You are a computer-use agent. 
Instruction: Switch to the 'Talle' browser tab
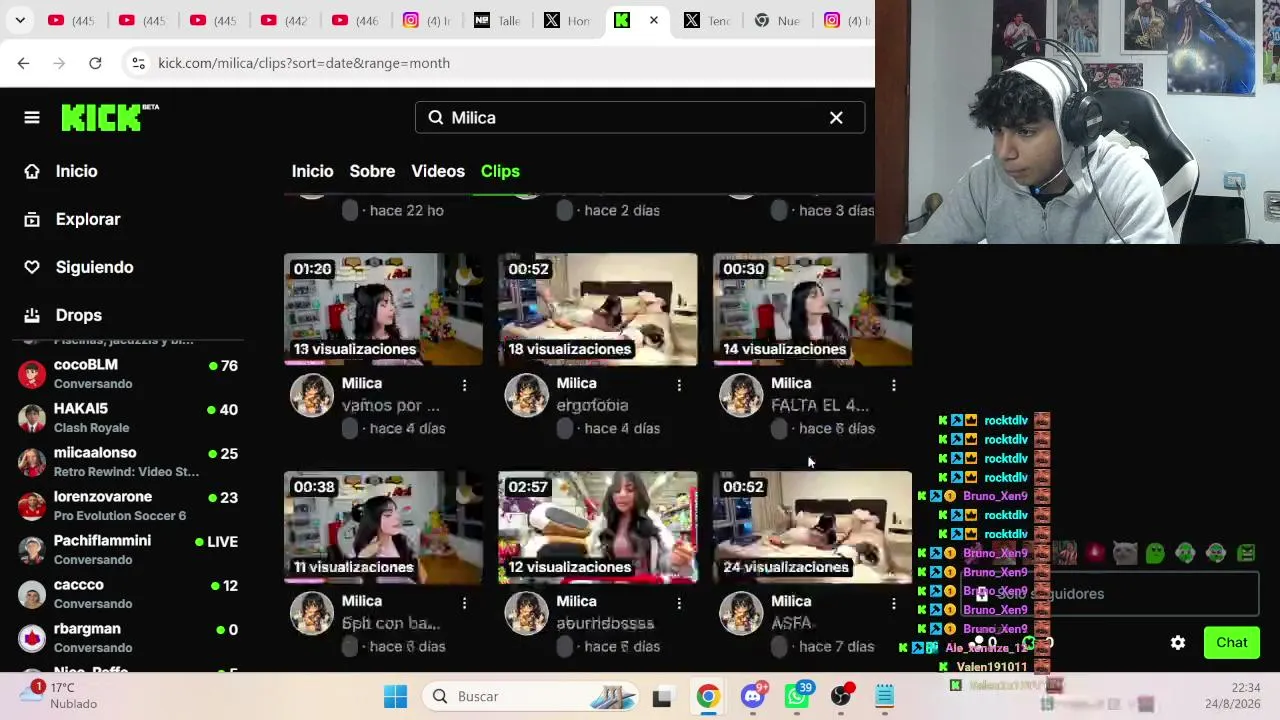click(499, 20)
